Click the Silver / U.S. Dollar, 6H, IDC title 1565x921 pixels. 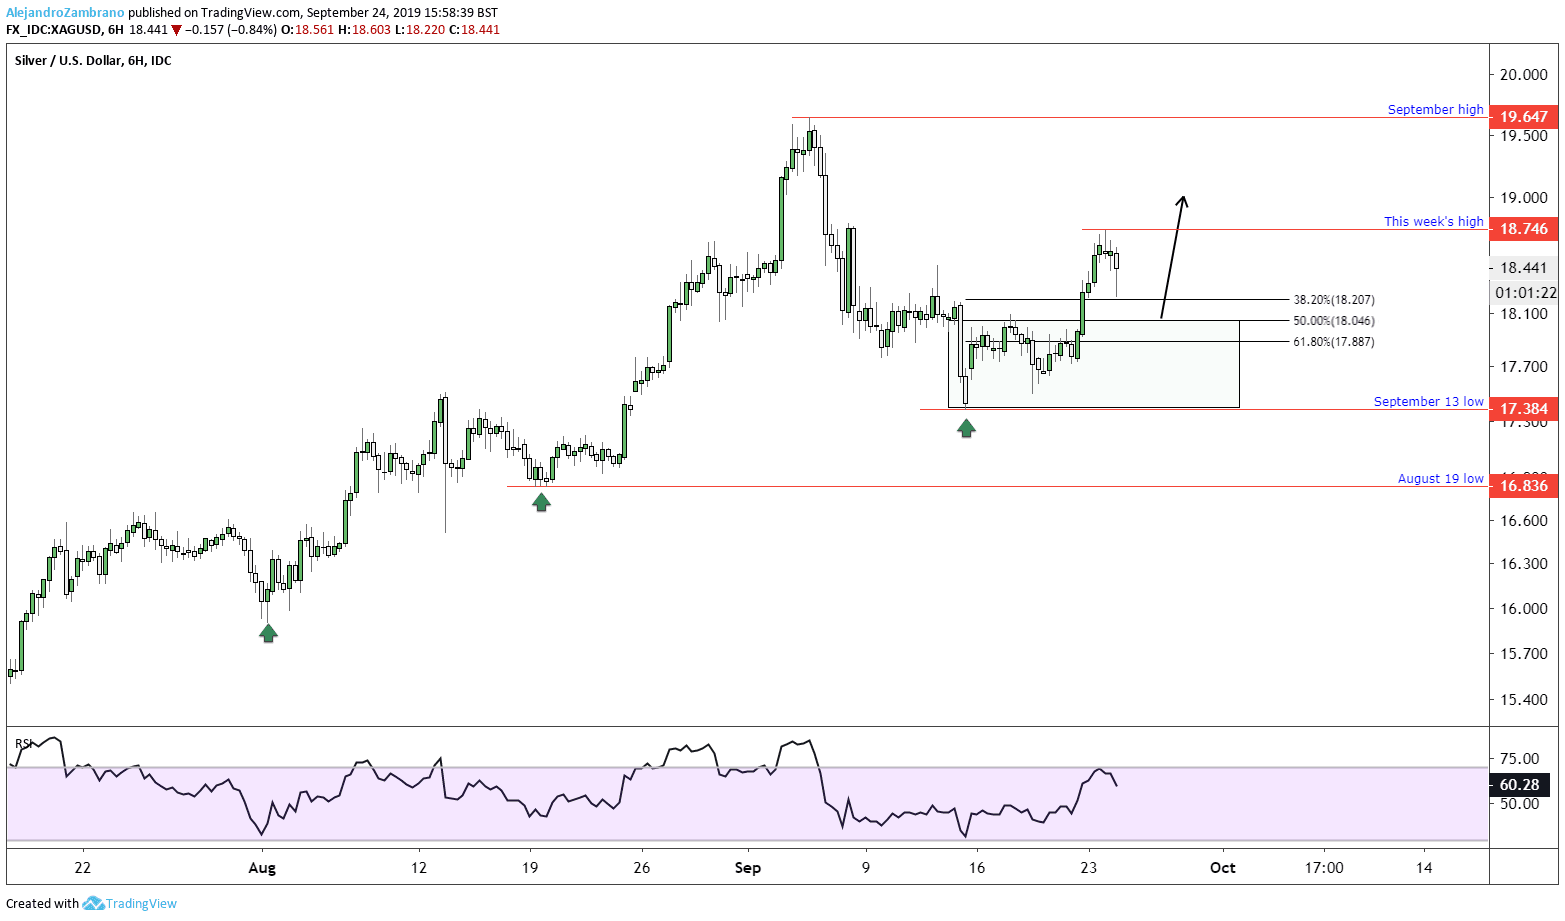coord(93,61)
